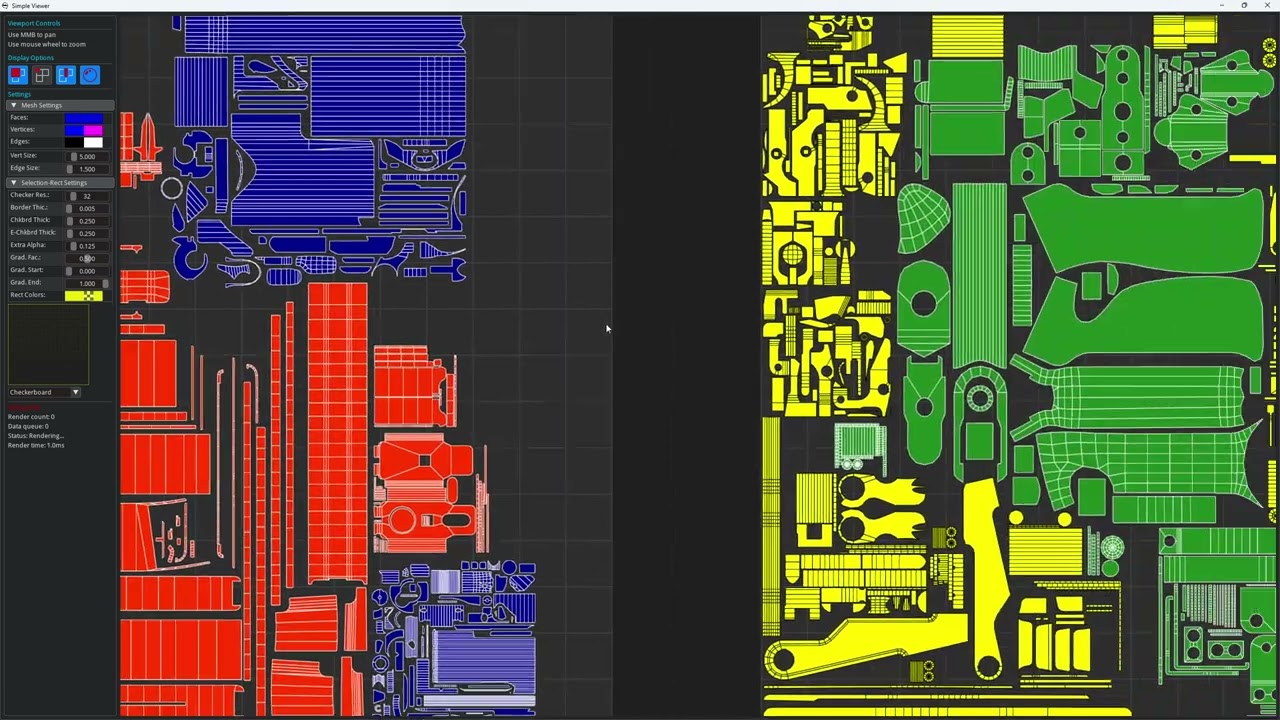Click the Viewport Controls heading
Viewport: 1280px width, 720px height.
(x=34, y=23)
